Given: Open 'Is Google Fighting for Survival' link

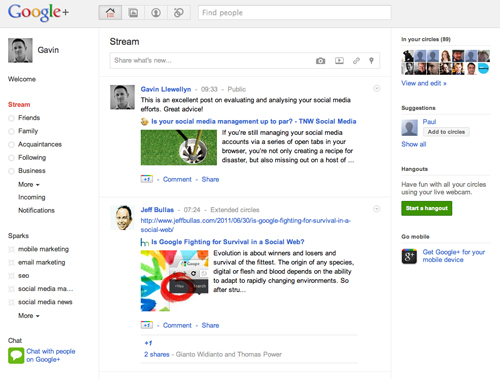Looking at the screenshot, I should coord(228,242).
